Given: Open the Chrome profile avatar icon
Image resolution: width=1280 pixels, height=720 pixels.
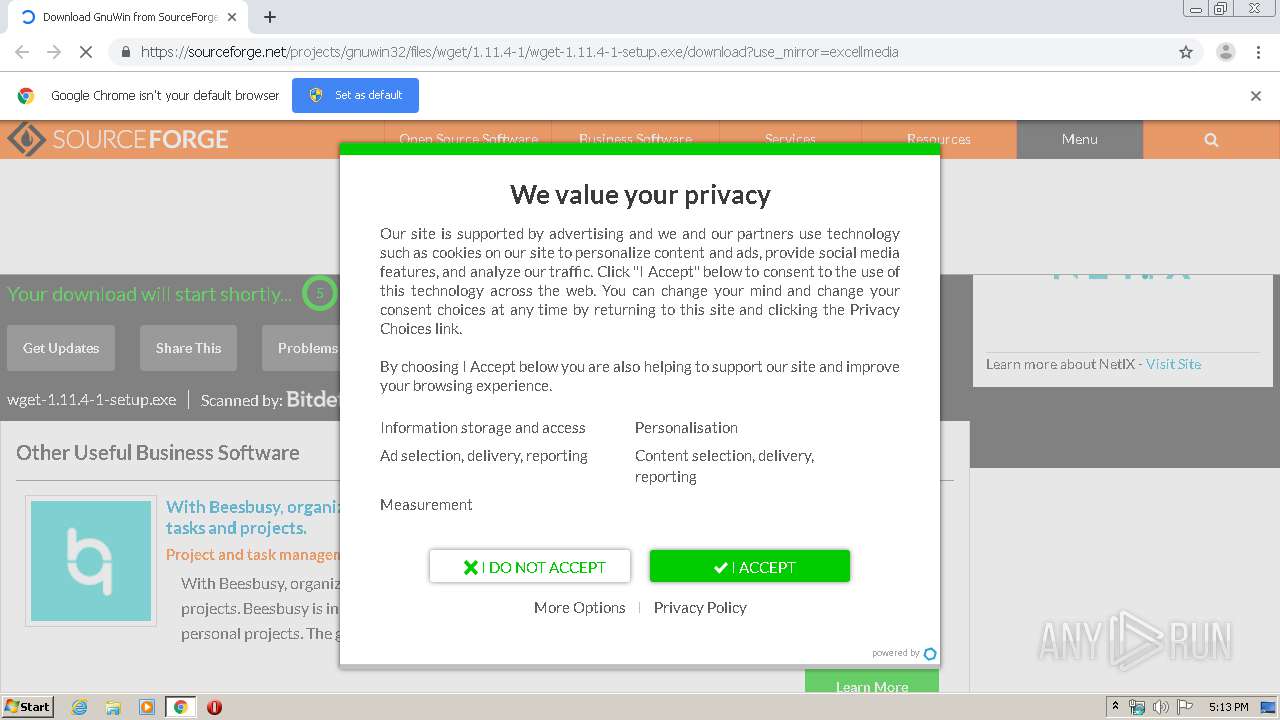Looking at the screenshot, I should click(1225, 52).
